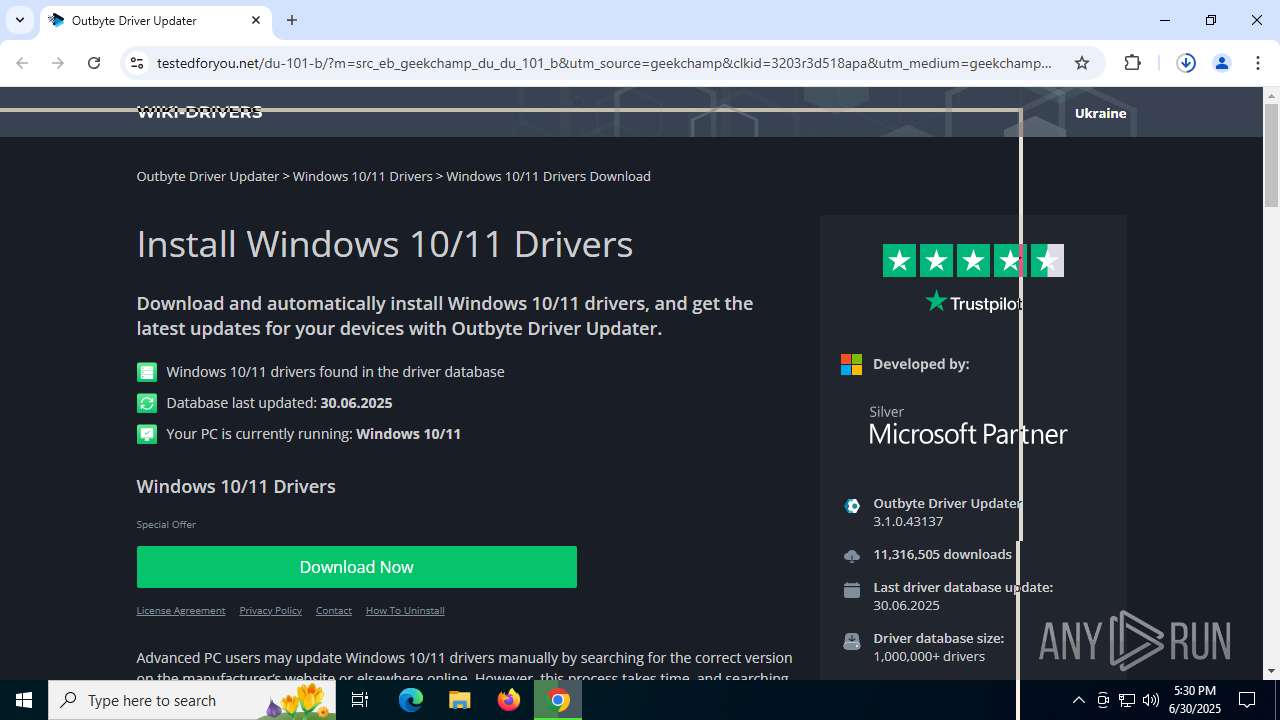Image resolution: width=1280 pixels, height=720 pixels.
Task: Open the taskbar clock and date
Action: pos(1195,700)
